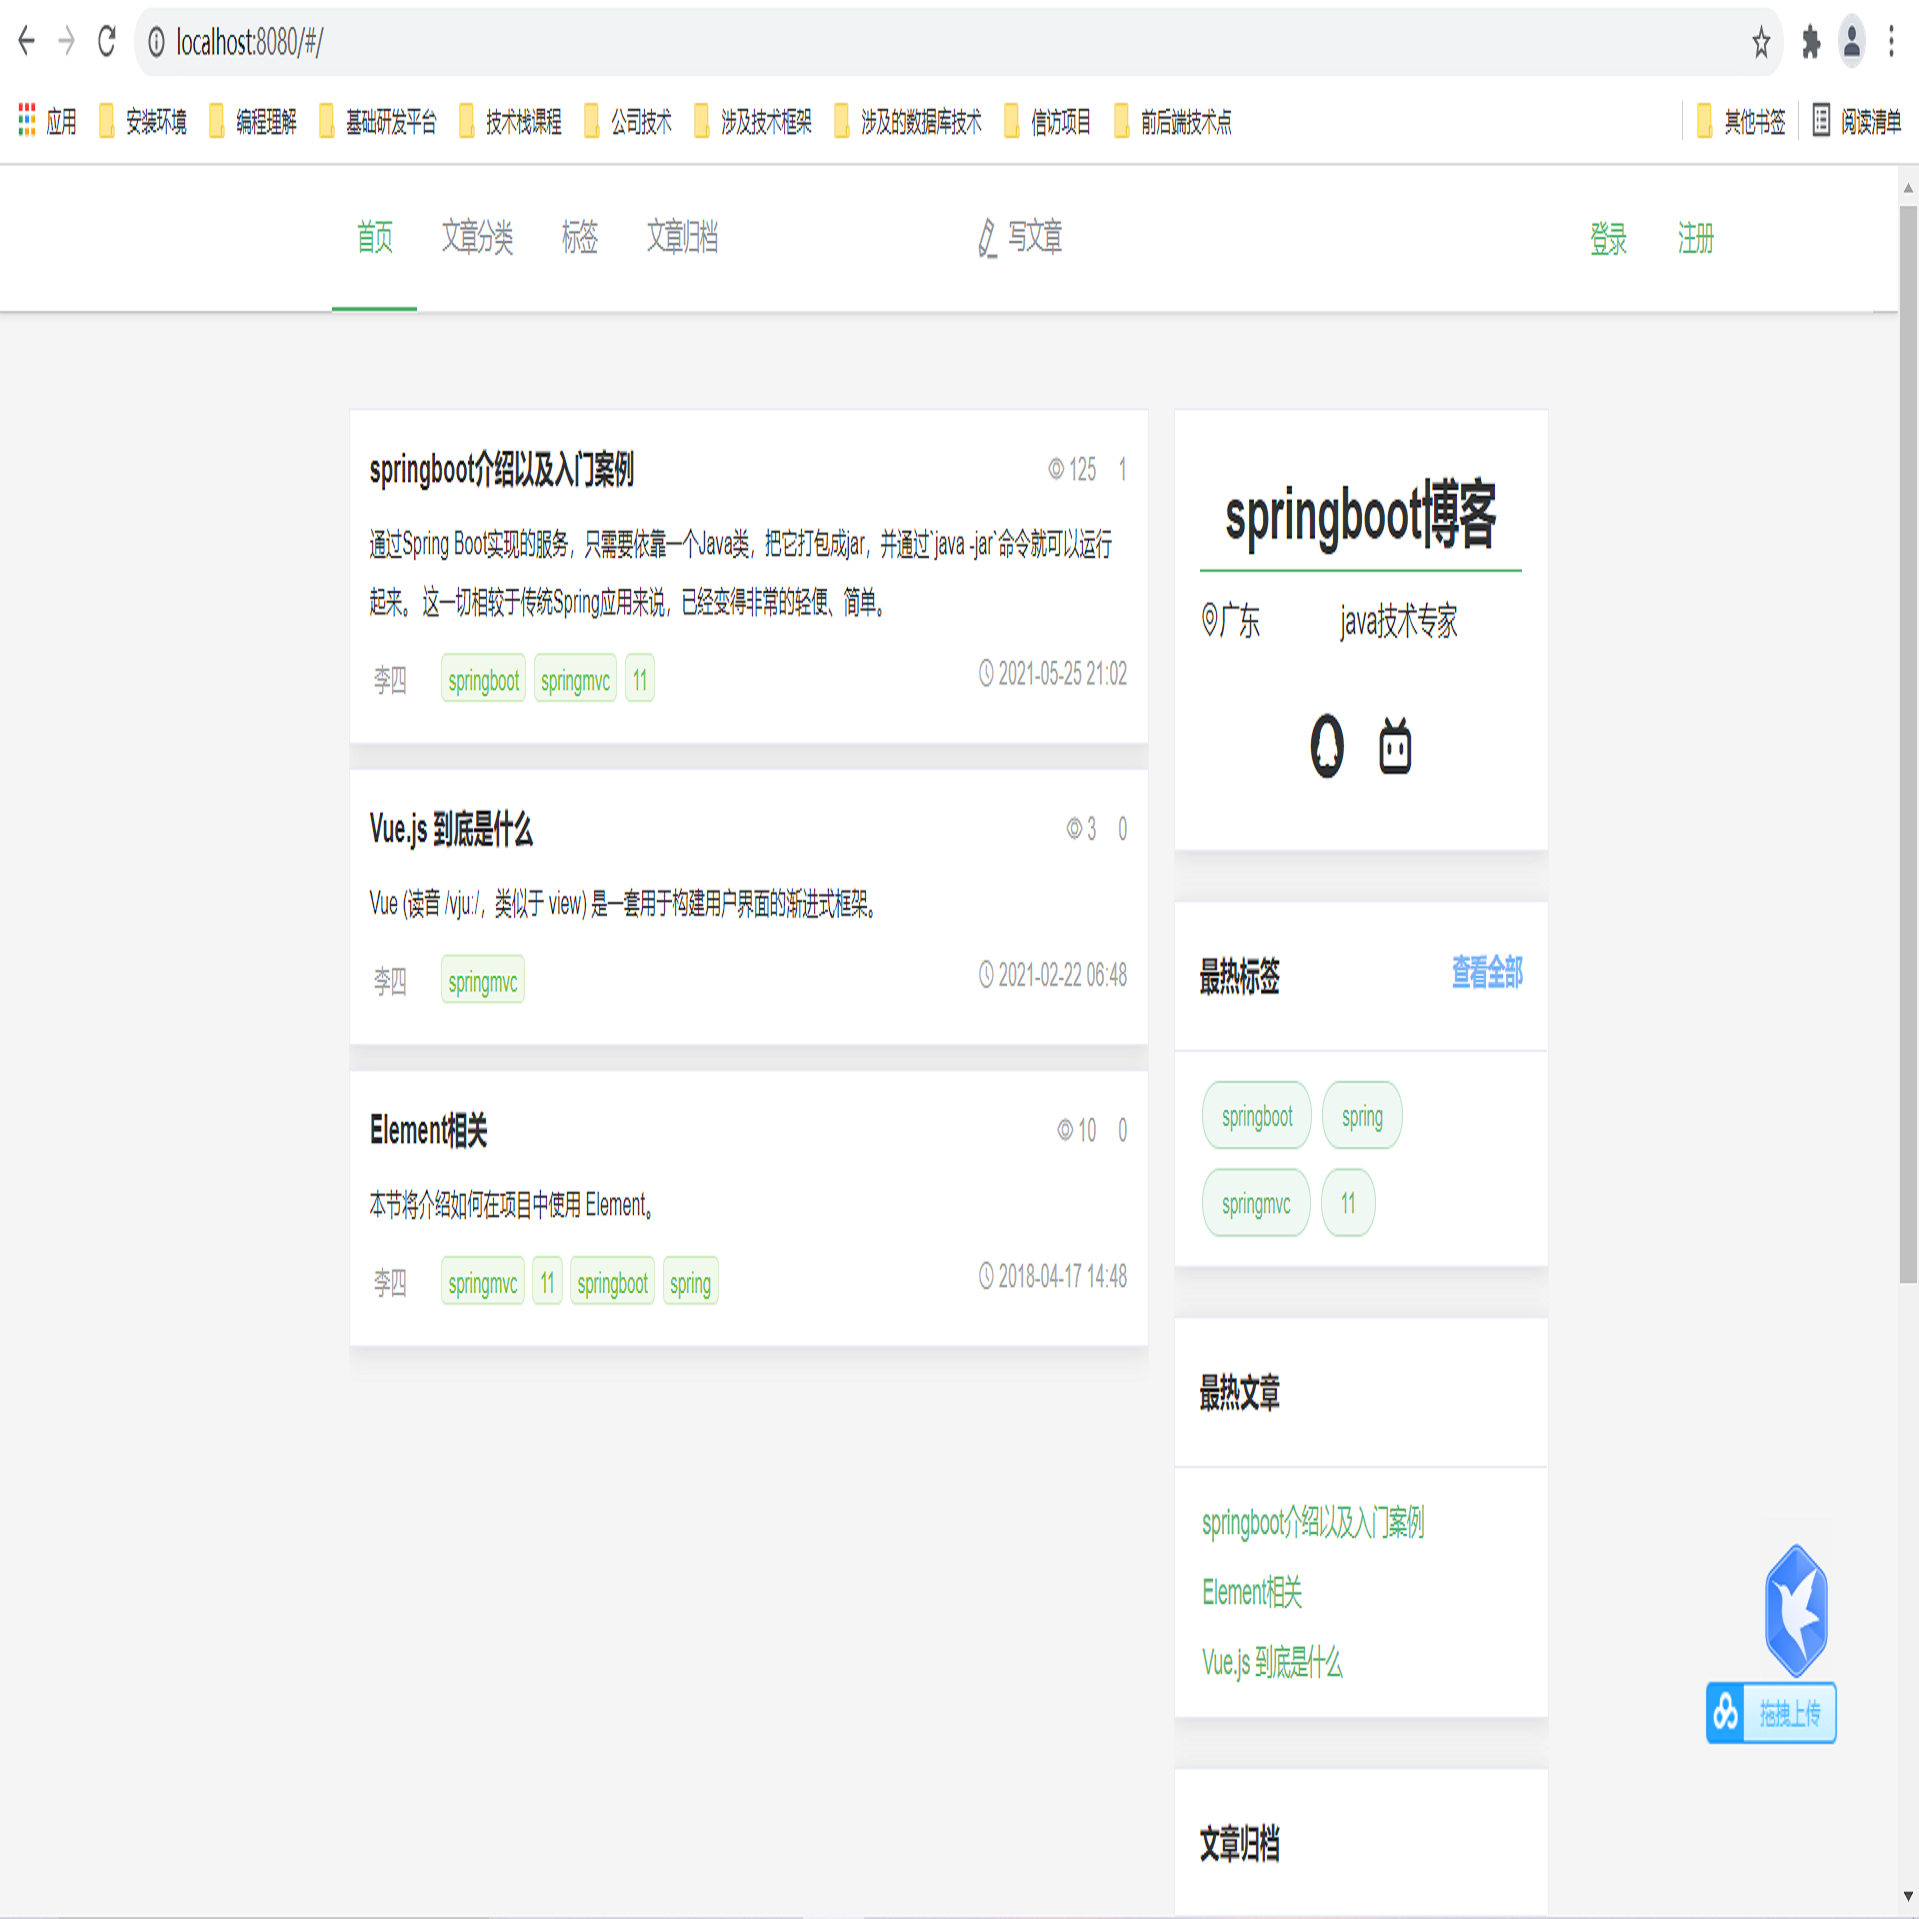Click the 注册 register button
Screen dimensions: 1919x1919
click(1696, 239)
